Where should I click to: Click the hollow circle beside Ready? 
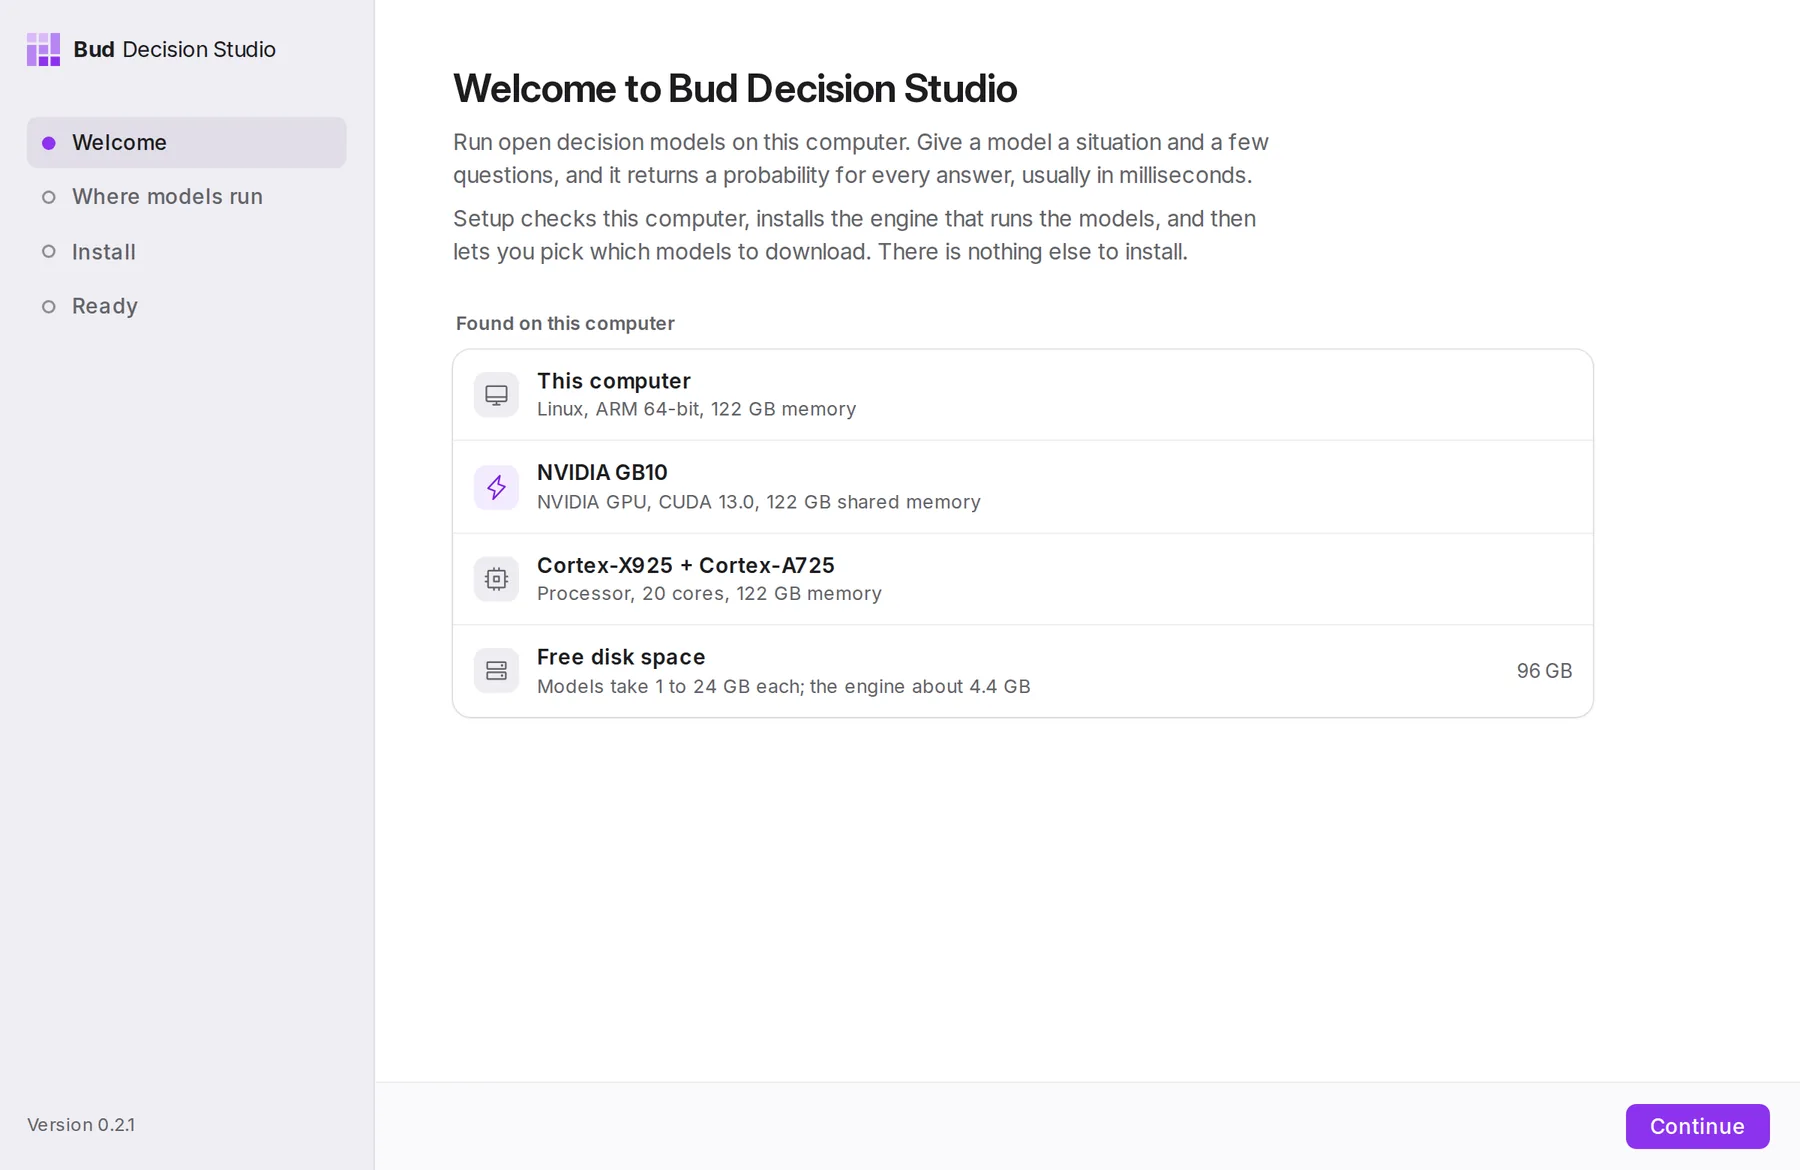(x=48, y=307)
